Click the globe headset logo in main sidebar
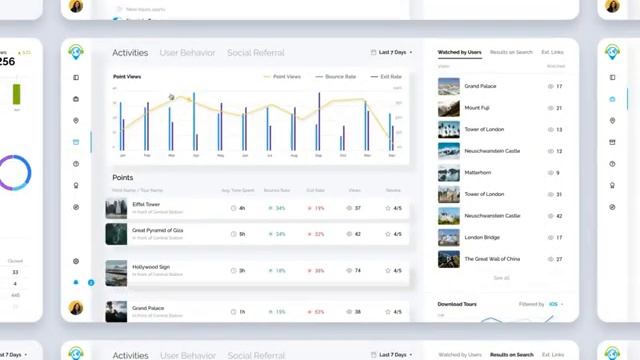The image size is (640, 360). 76,52
